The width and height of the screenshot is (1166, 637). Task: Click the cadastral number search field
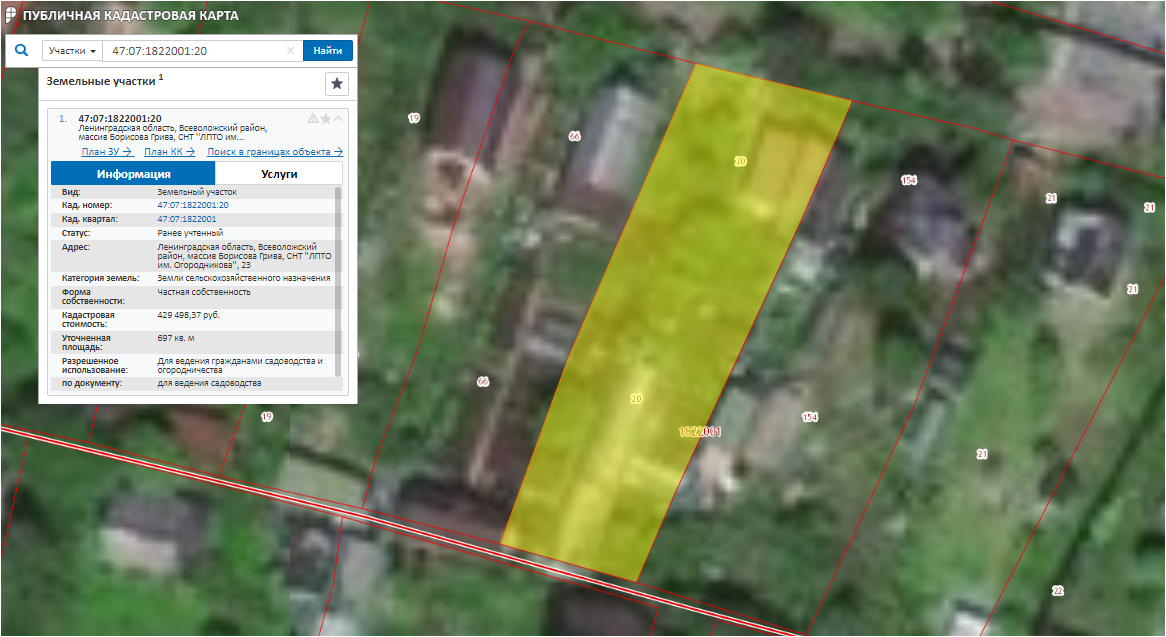pos(195,51)
